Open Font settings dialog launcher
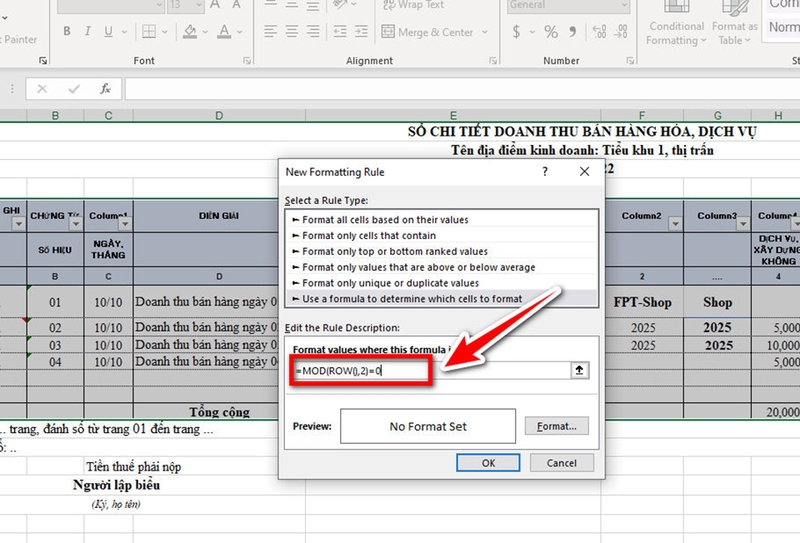This screenshot has width=800, height=543. click(x=247, y=61)
